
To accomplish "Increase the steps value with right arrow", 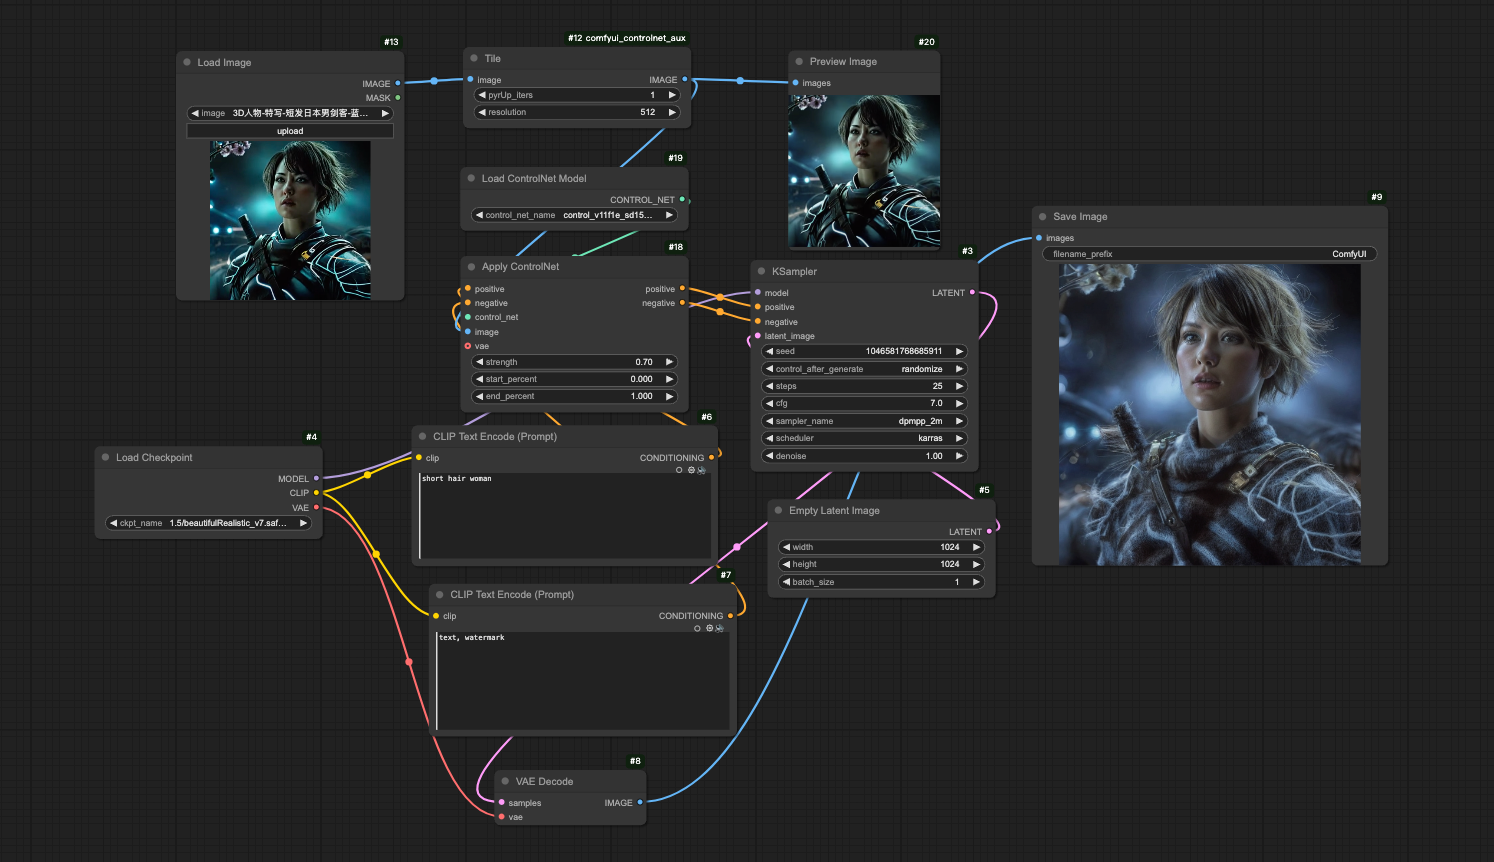I will (959, 386).
